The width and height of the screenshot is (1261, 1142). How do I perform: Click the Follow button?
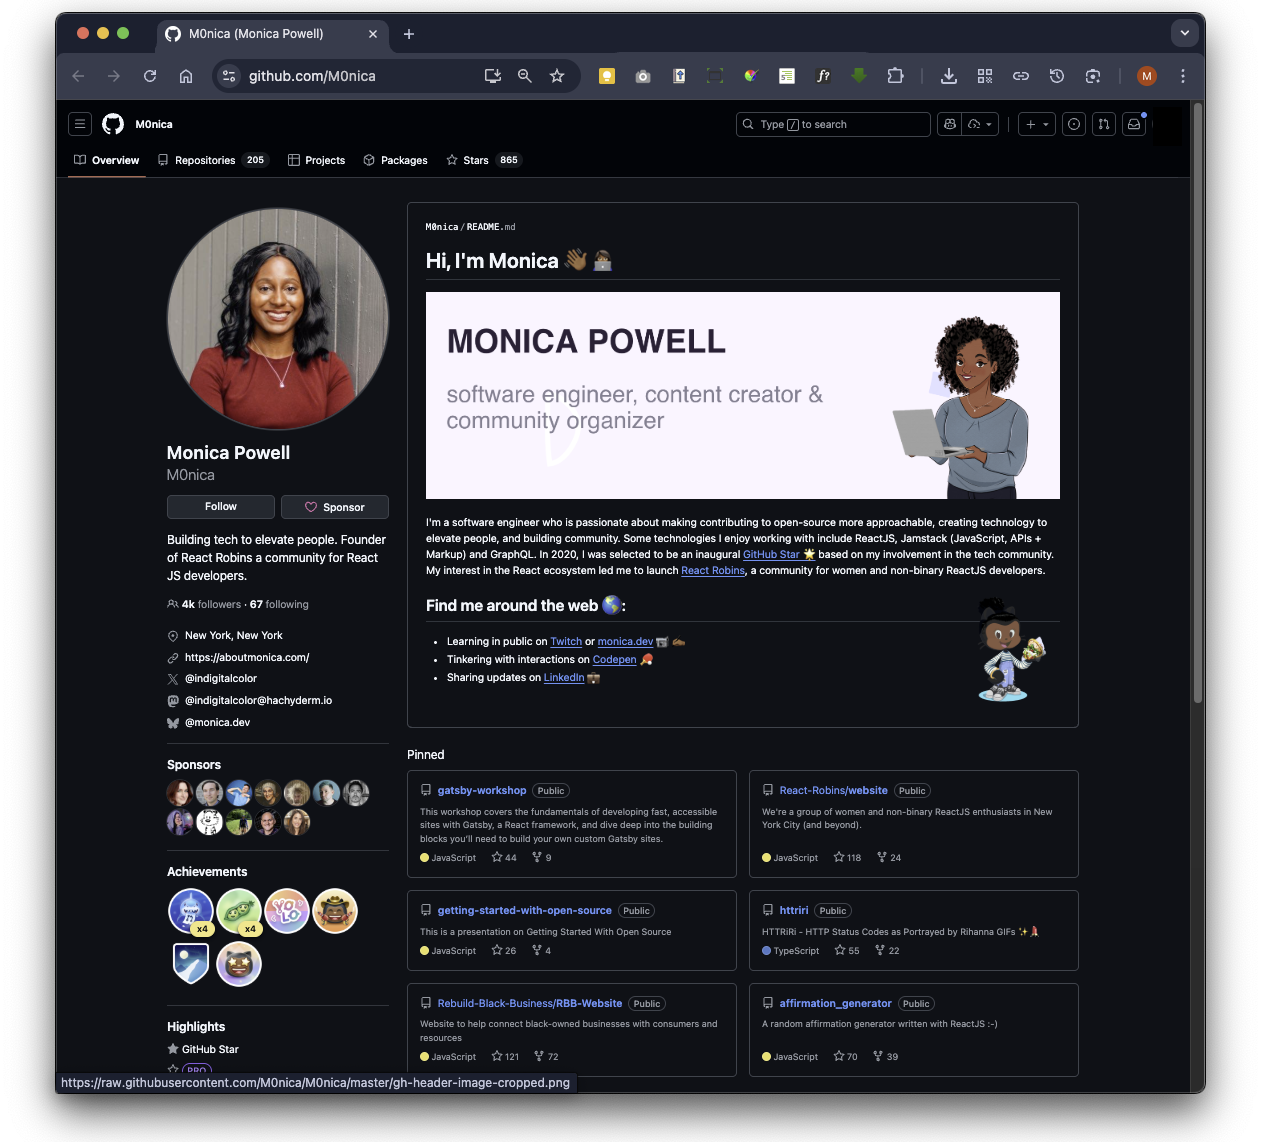[220, 507]
